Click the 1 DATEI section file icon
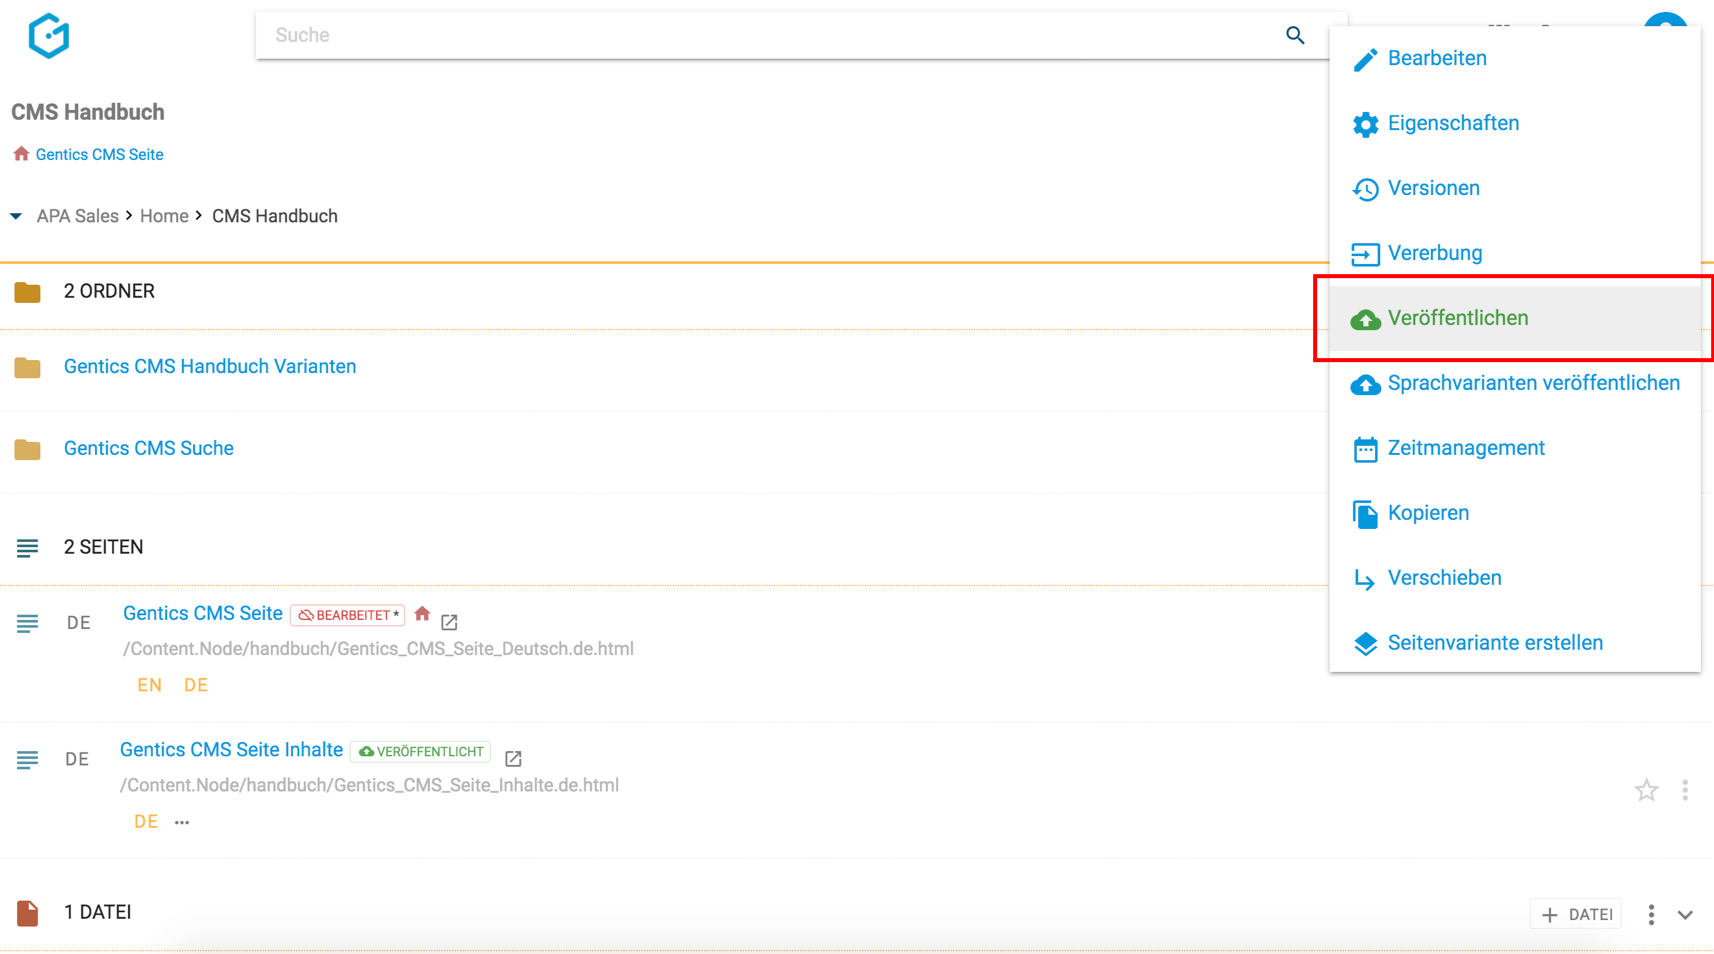The image size is (1714, 954). (x=27, y=913)
